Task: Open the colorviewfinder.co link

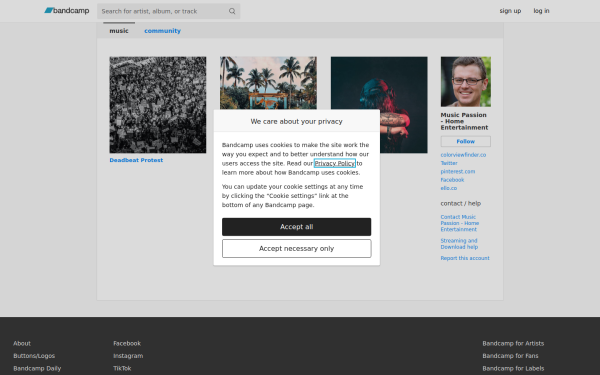Action: point(463,155)
